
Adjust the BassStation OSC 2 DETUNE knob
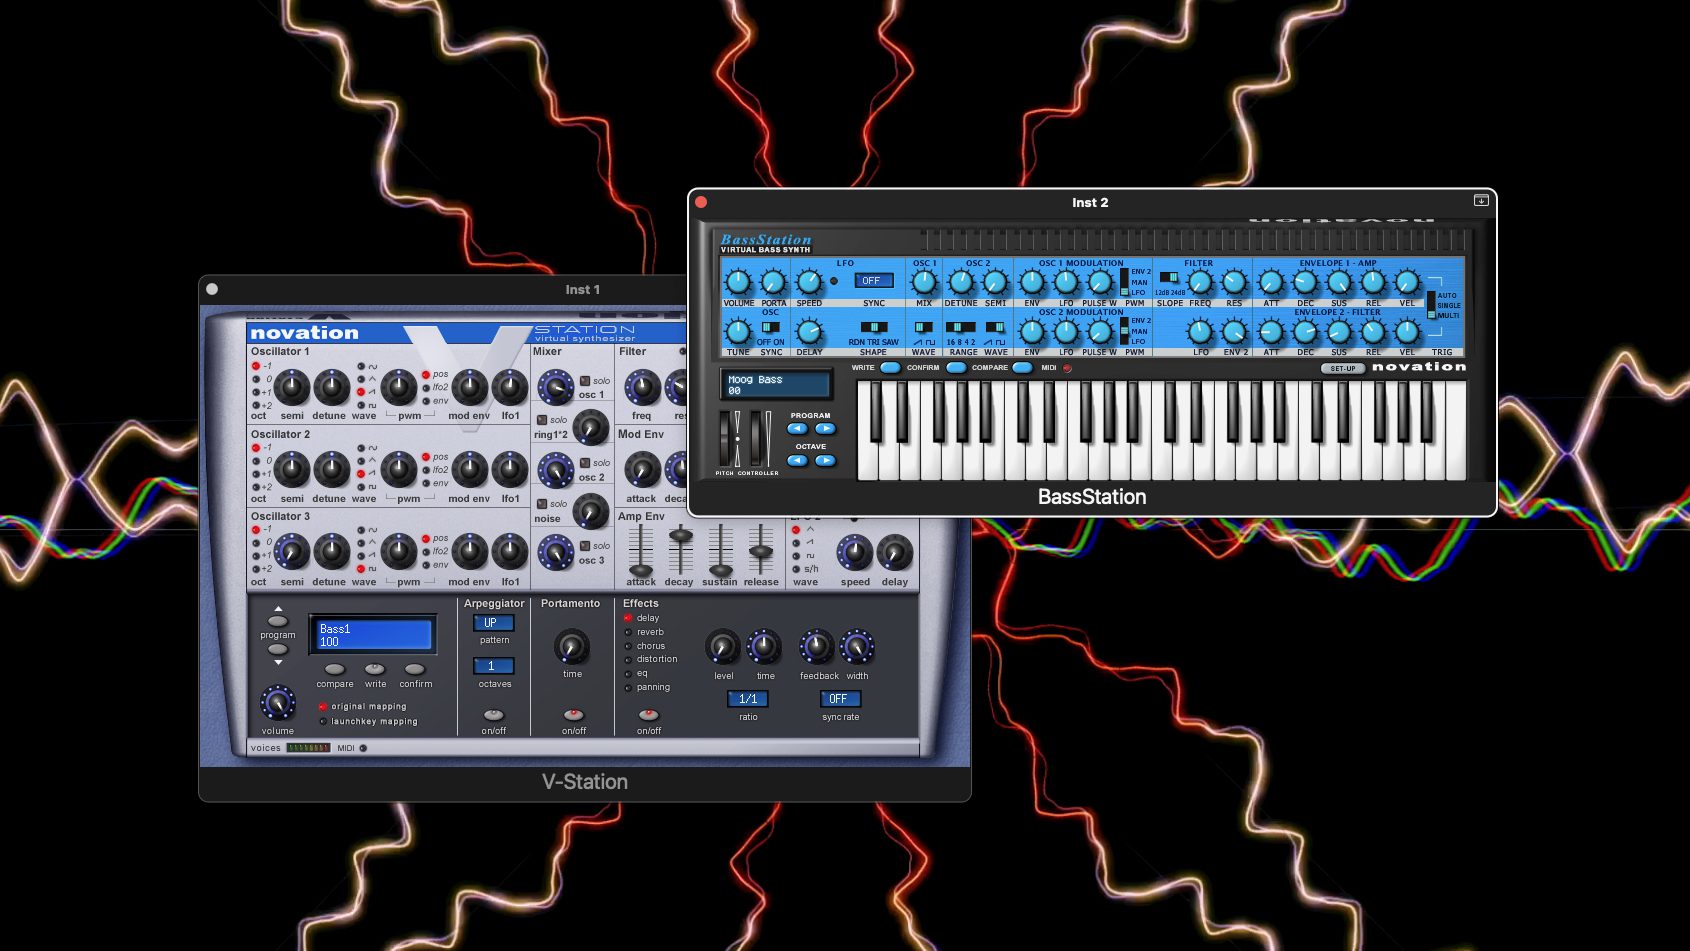(x=961, y=283)
